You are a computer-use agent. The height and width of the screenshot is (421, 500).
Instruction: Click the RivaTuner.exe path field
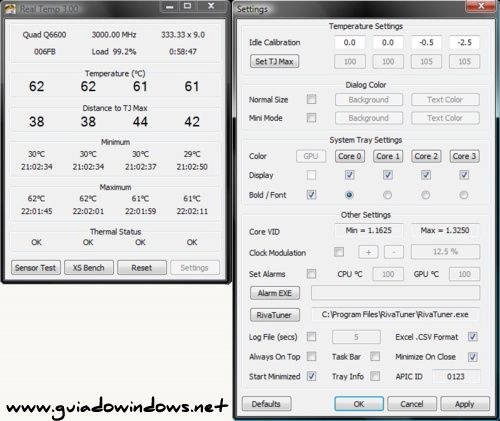[x=395, y=315]
